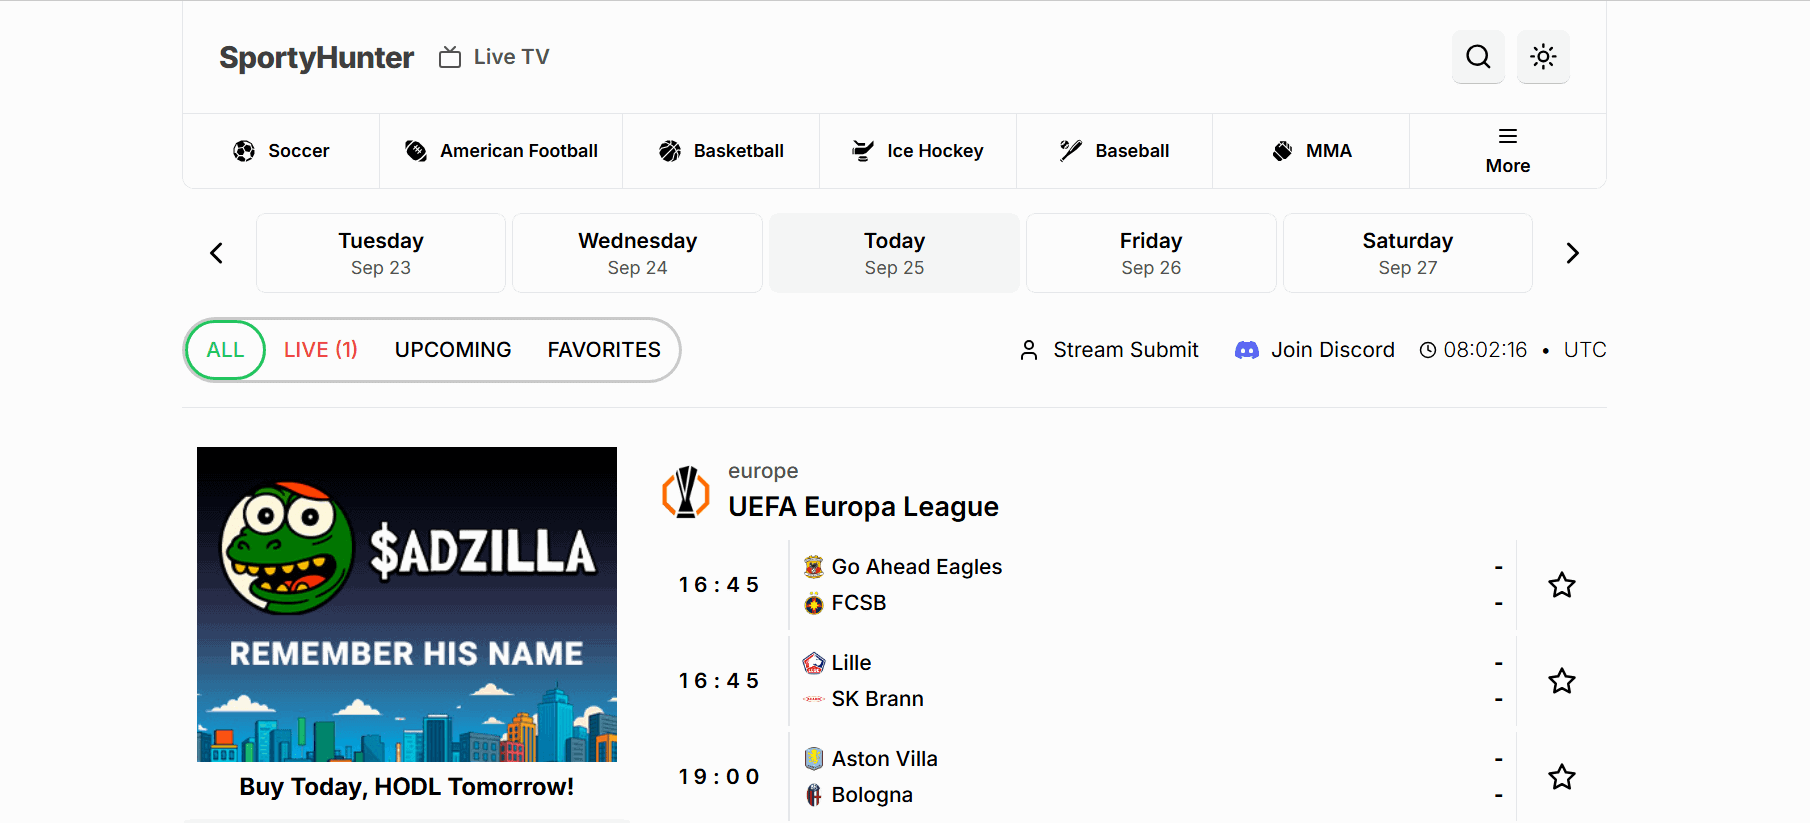Click the Basketball category icon
Image resolution: width=1810 pixels, height=823 pixels.
coord(670,151)
